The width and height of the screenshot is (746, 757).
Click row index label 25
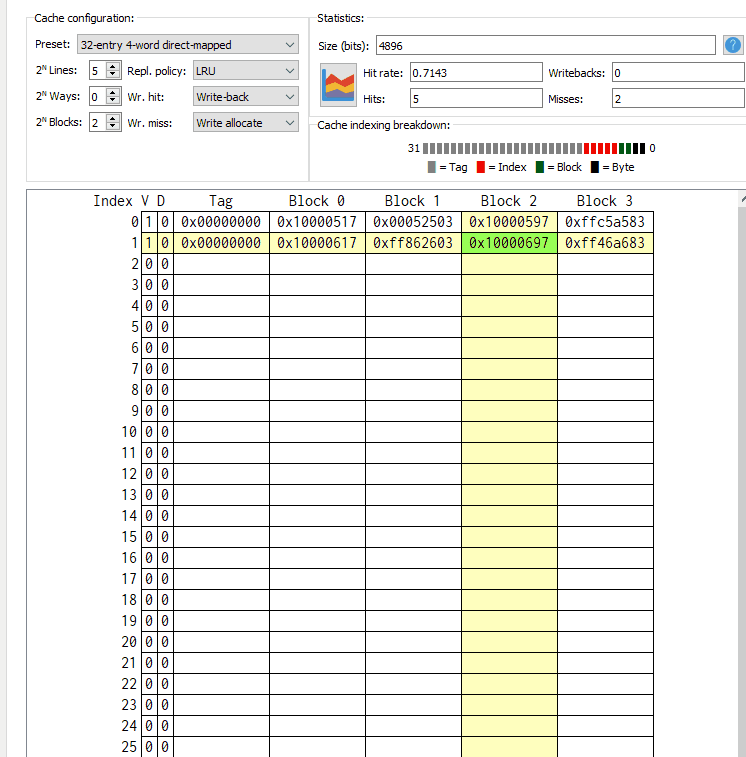click(x=129, y=747)
